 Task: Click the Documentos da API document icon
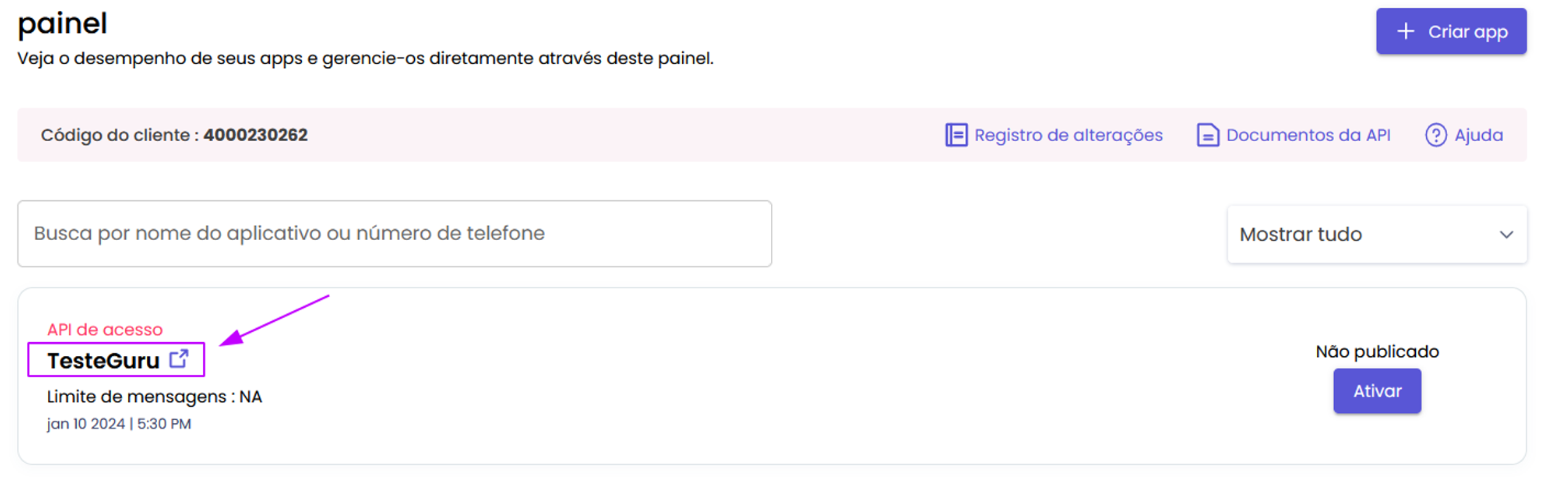pos(1208,135)
